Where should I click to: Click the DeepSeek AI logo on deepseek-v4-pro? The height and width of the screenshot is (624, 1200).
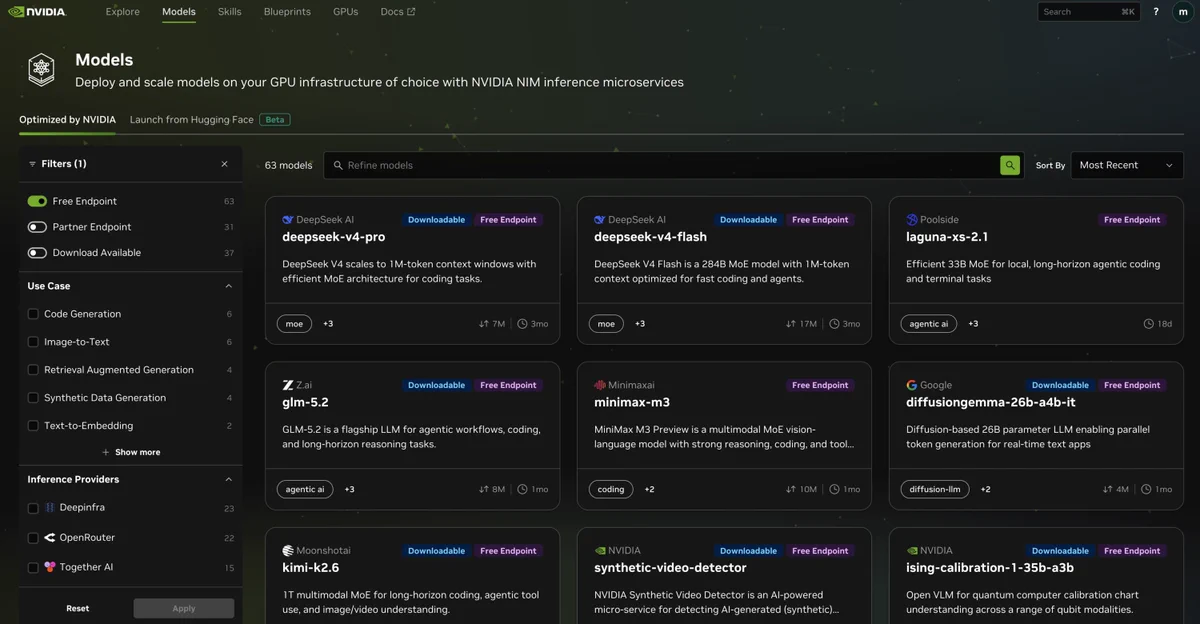(288, 220)
